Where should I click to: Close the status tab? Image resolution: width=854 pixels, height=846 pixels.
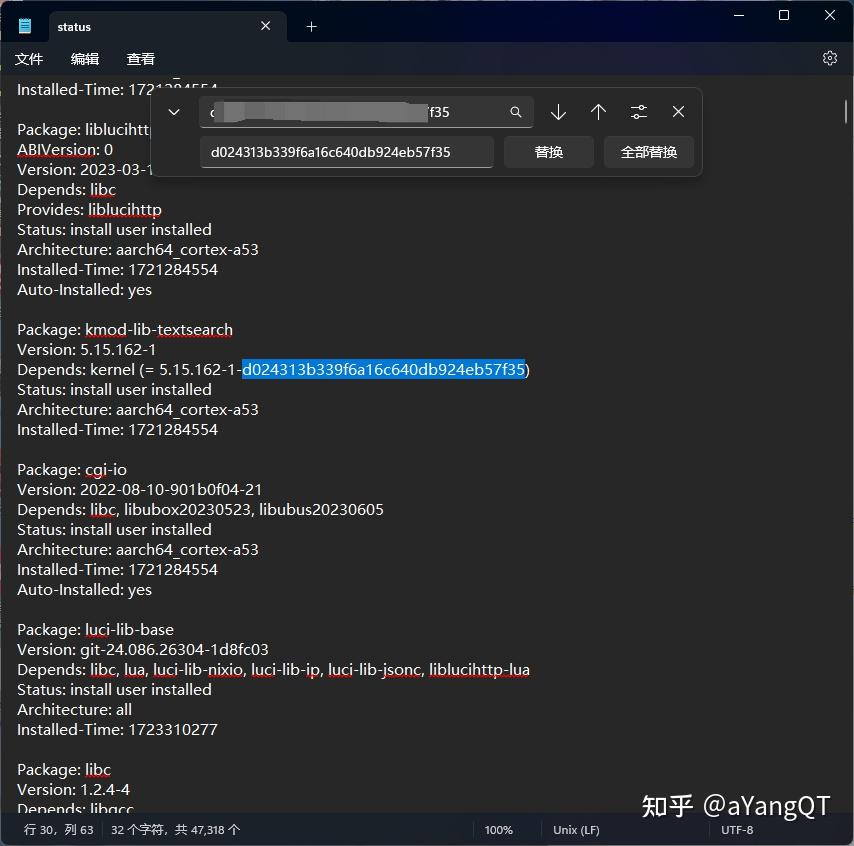pos(265,26)
